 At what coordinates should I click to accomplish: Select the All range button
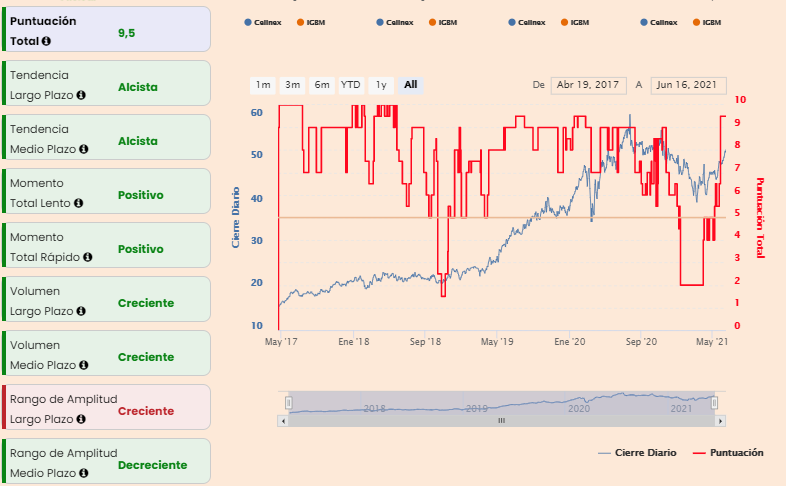point(411,85)
